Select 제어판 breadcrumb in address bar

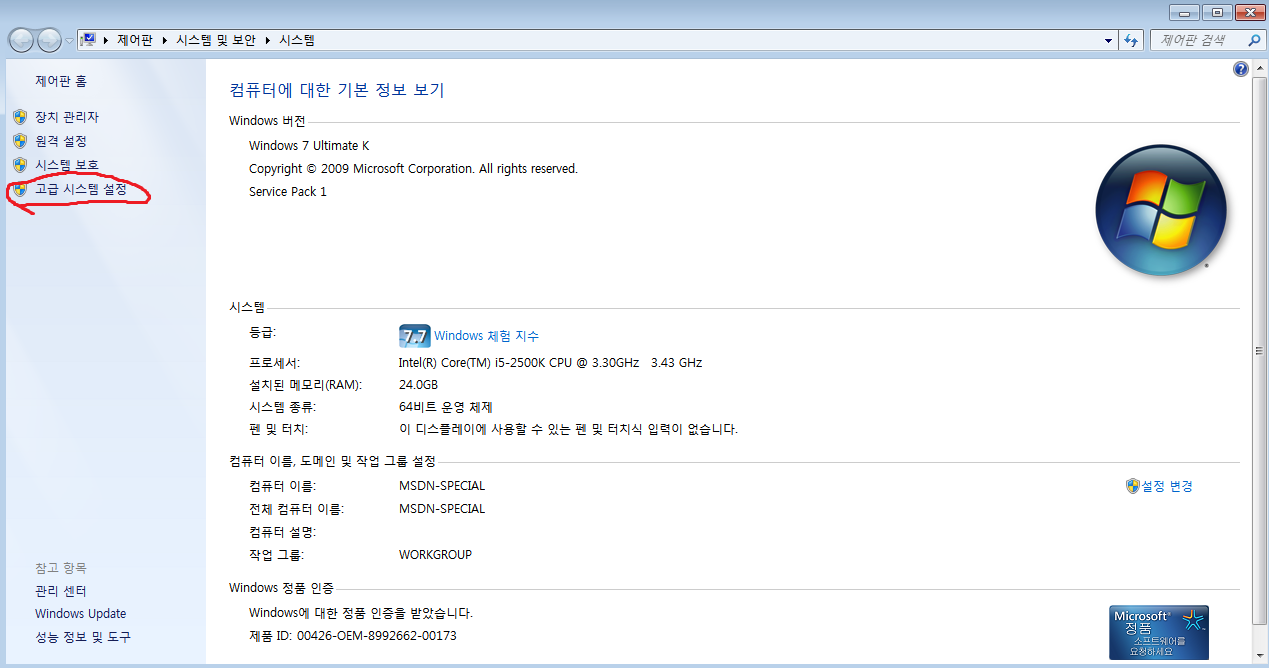134,40
